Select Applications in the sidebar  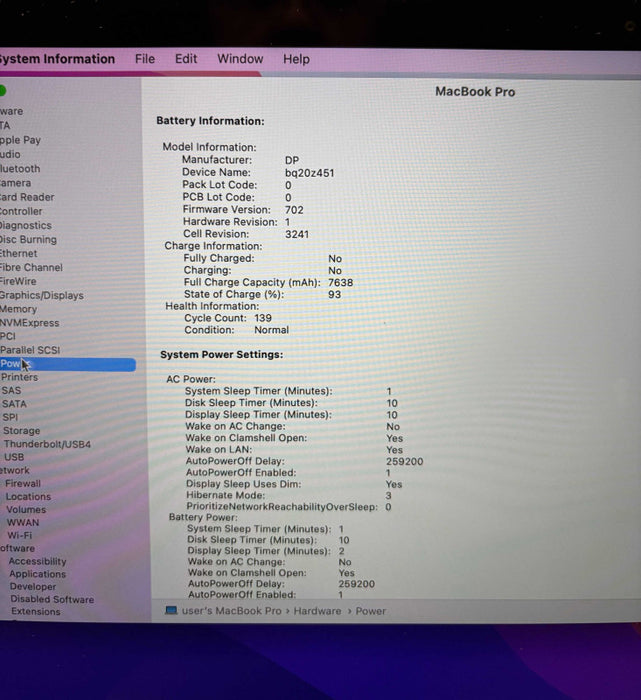tap(37, 574)
